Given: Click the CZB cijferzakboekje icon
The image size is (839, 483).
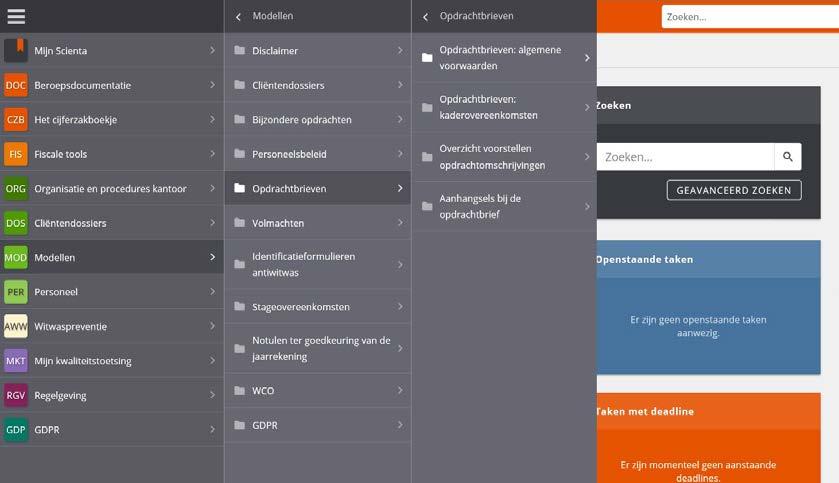Looking at the screenshot, I should coord(16,119).
